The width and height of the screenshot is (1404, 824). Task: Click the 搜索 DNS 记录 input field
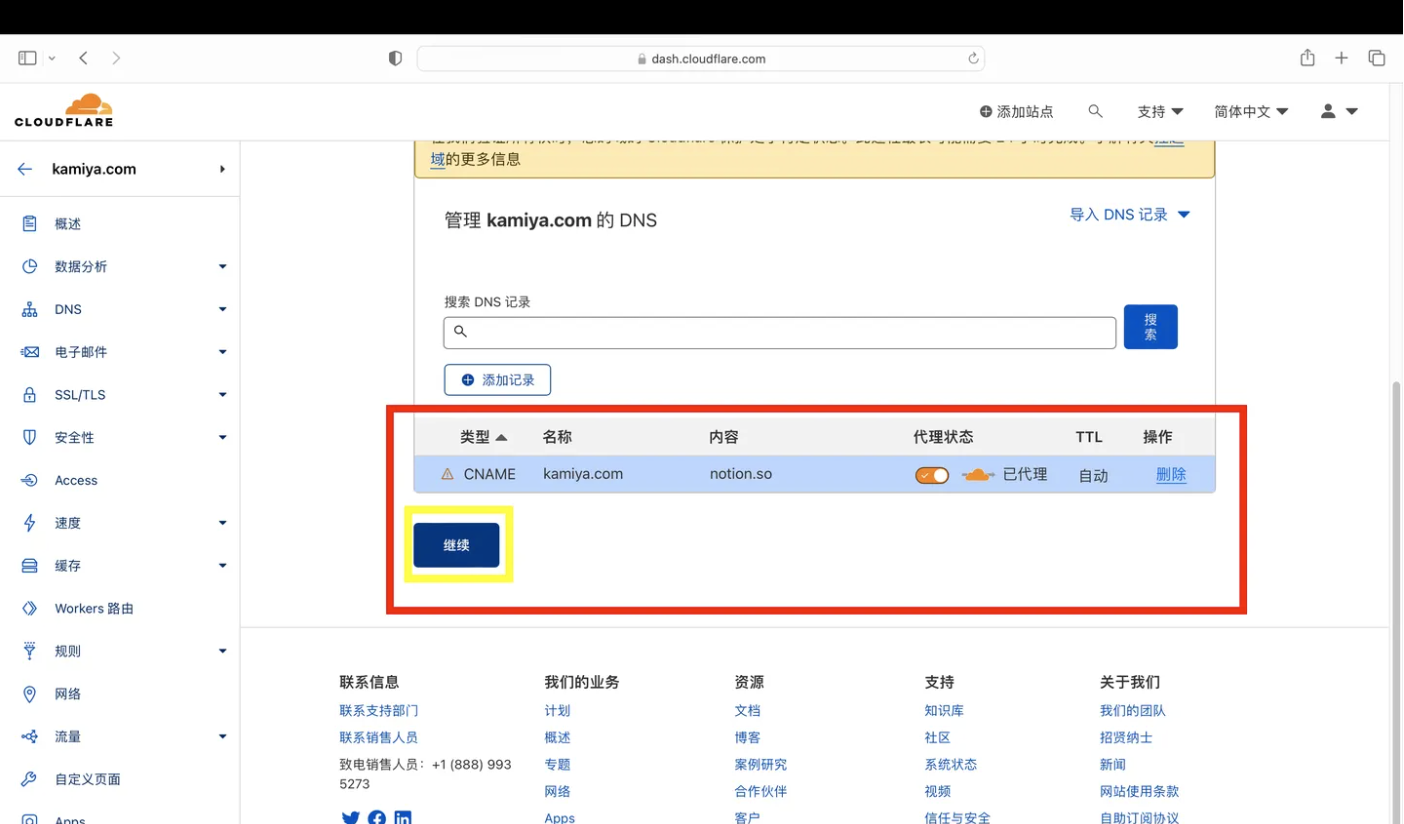point(779,332)
